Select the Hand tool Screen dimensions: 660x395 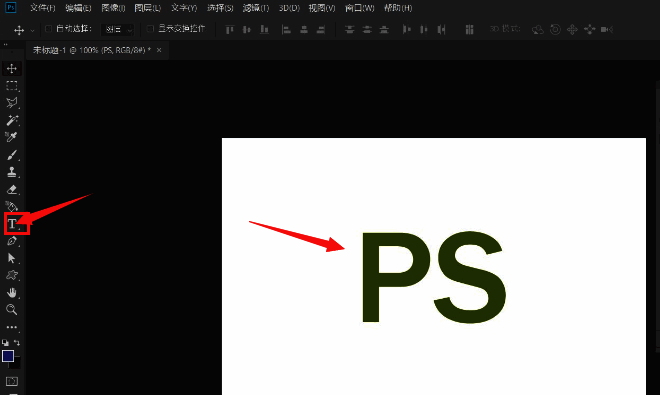12,293
